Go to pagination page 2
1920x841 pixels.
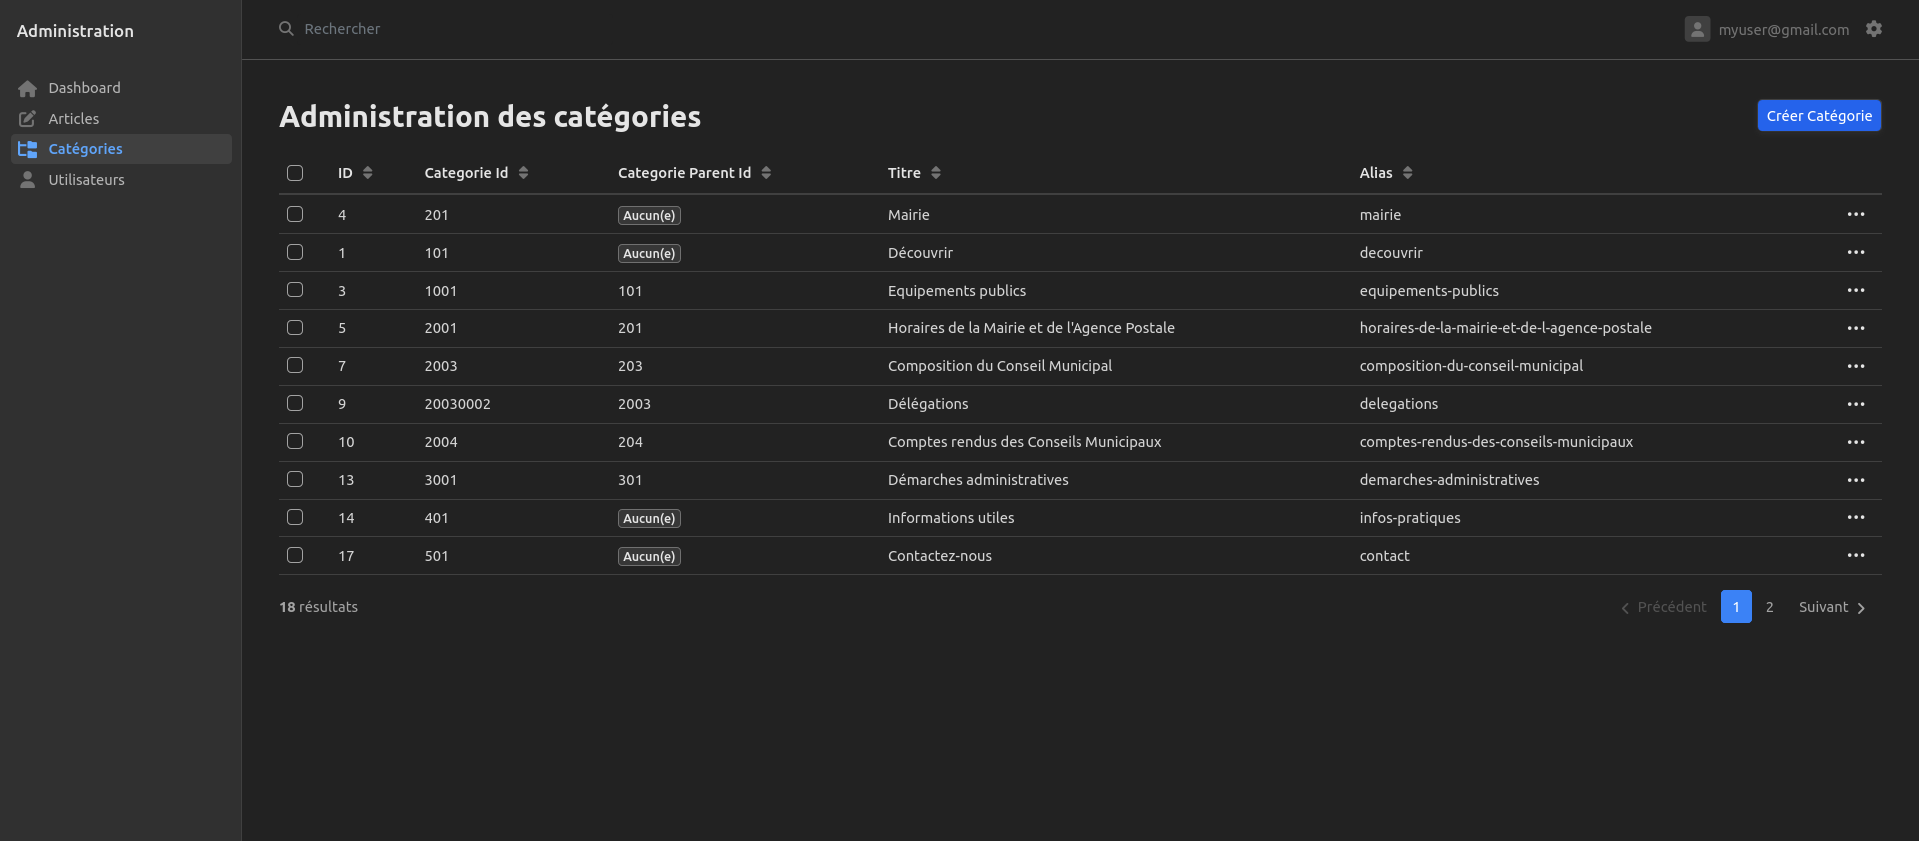pos(1770,607)
